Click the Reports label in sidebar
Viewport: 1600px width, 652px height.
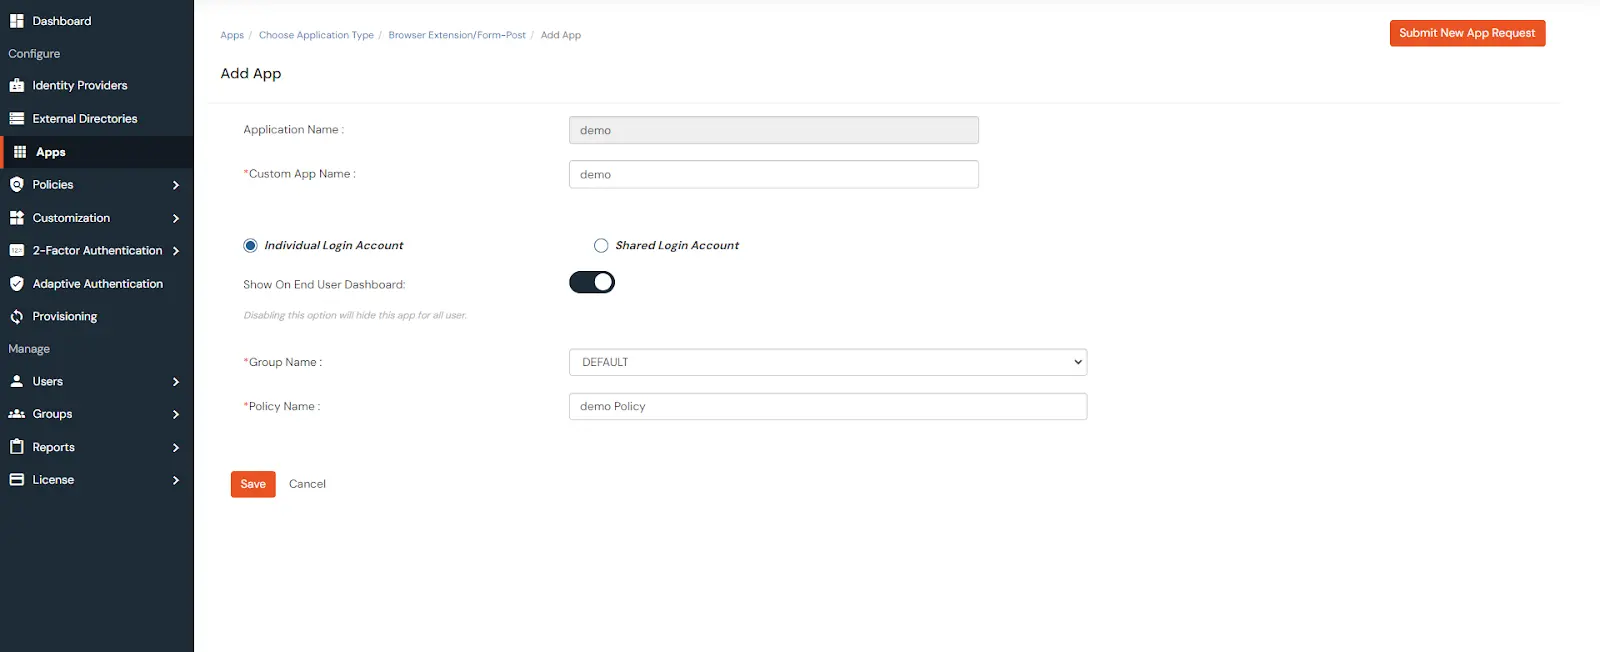(x=54, y=448)
